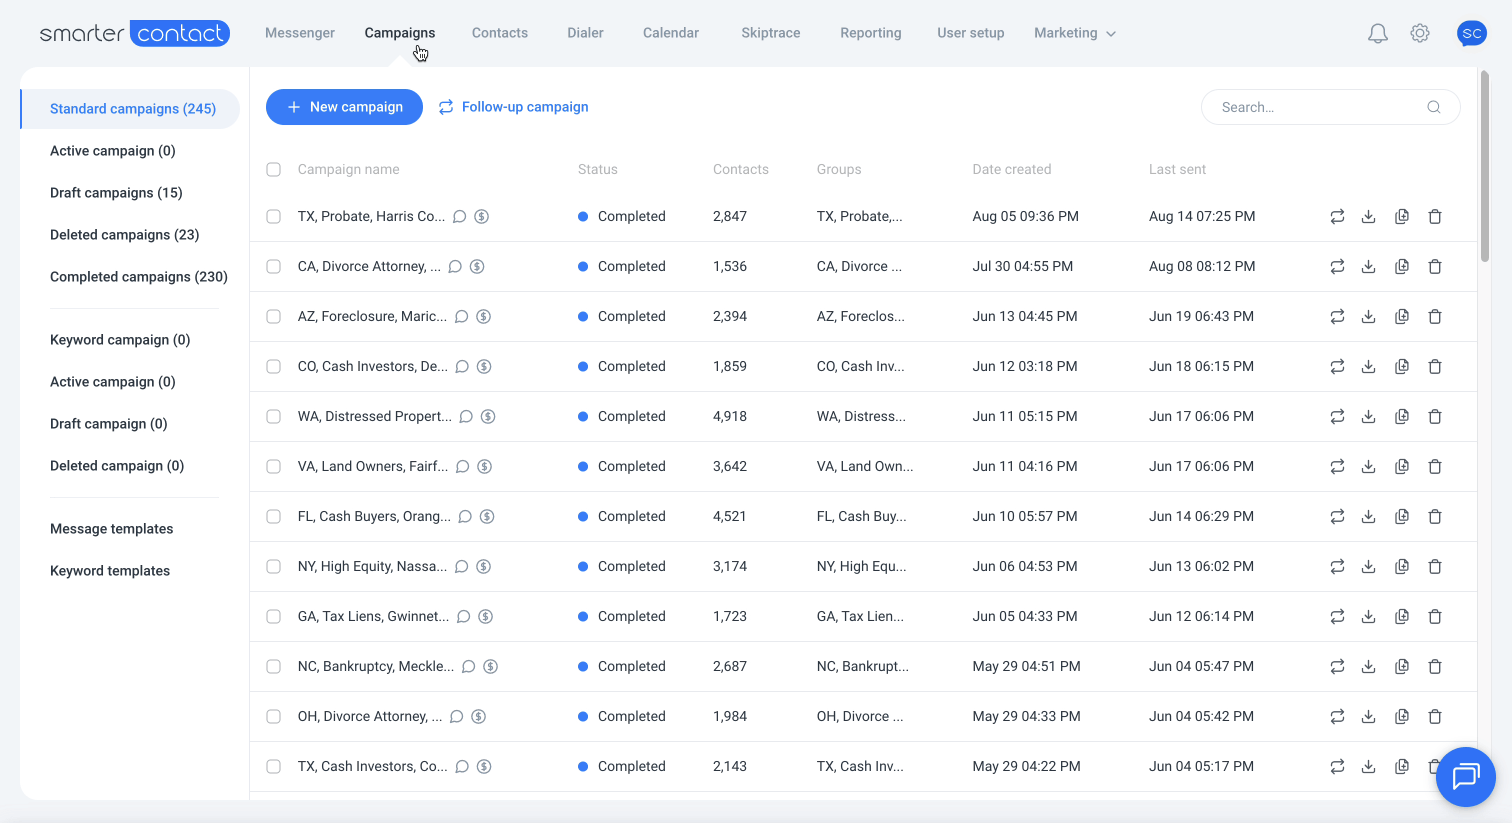Screen dimensions: 1512x823
Task: Click the search magnifier icon
Action: (x=1434, y=107)
